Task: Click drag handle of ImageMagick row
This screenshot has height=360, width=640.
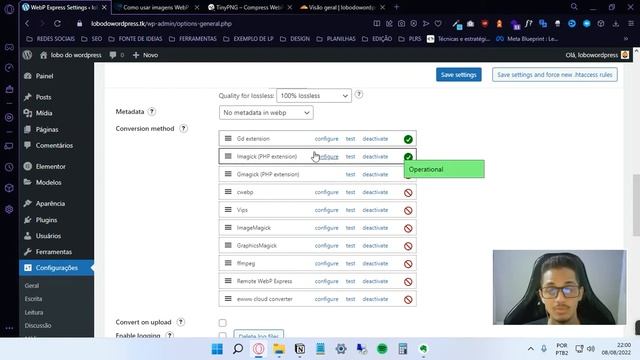Action: (228, 228)
